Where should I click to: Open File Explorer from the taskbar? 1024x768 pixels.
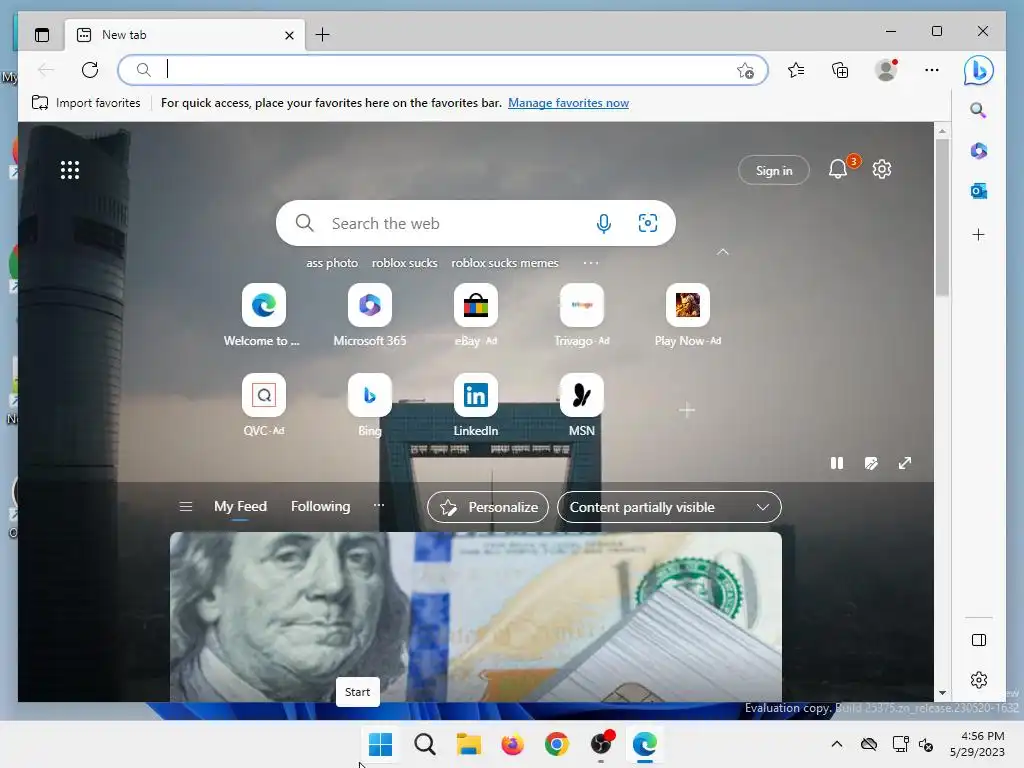coord(468,744)
